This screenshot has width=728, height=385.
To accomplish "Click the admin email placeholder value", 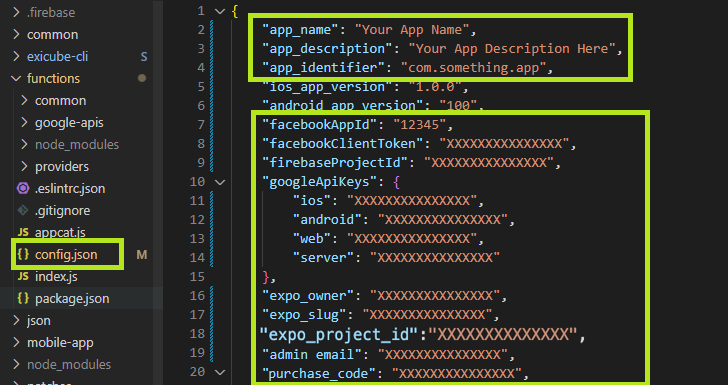I will coord(443,355).
